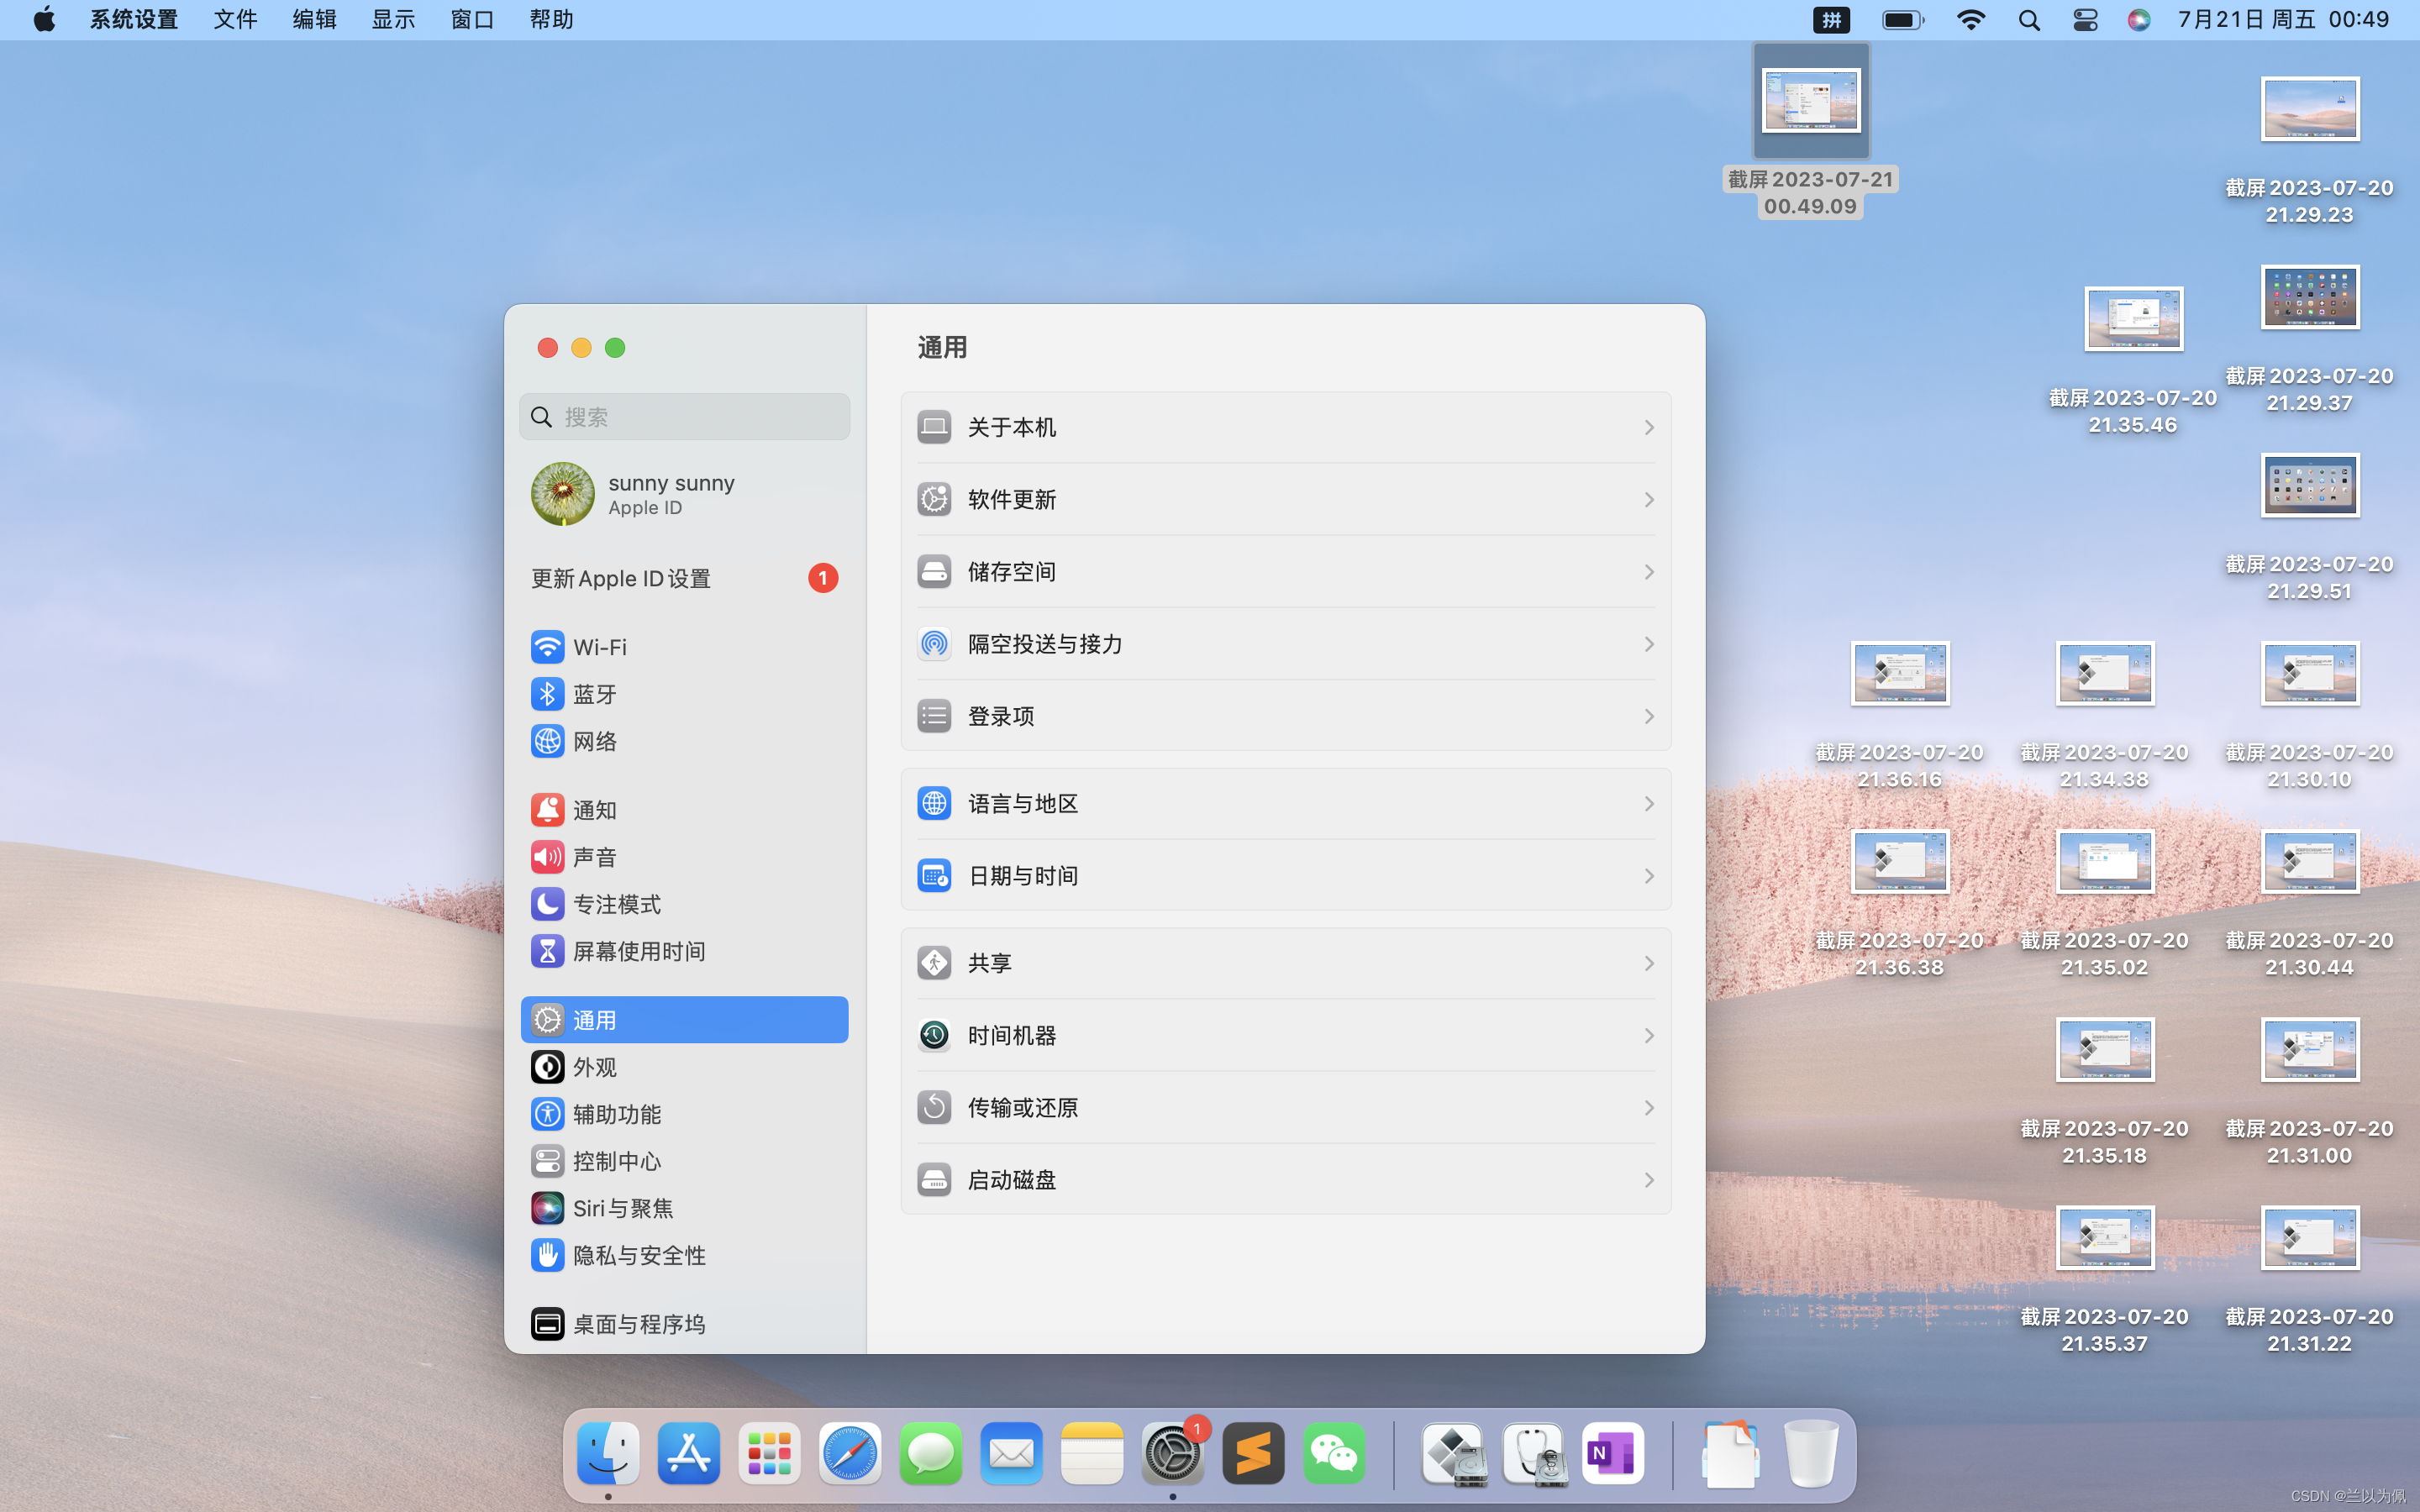
Task: Expand the 启动磁盘 row chevron
Action: click(1648, 1180)
